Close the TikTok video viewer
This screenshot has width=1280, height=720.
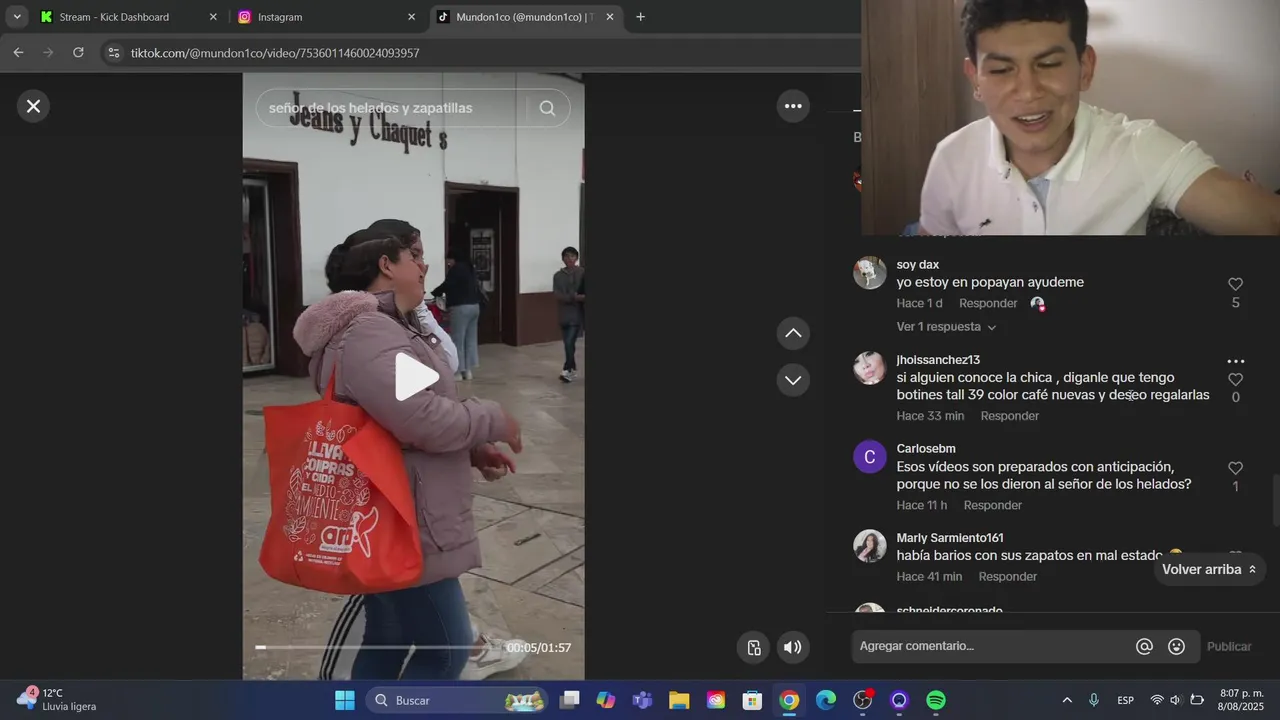coord(33,106)
